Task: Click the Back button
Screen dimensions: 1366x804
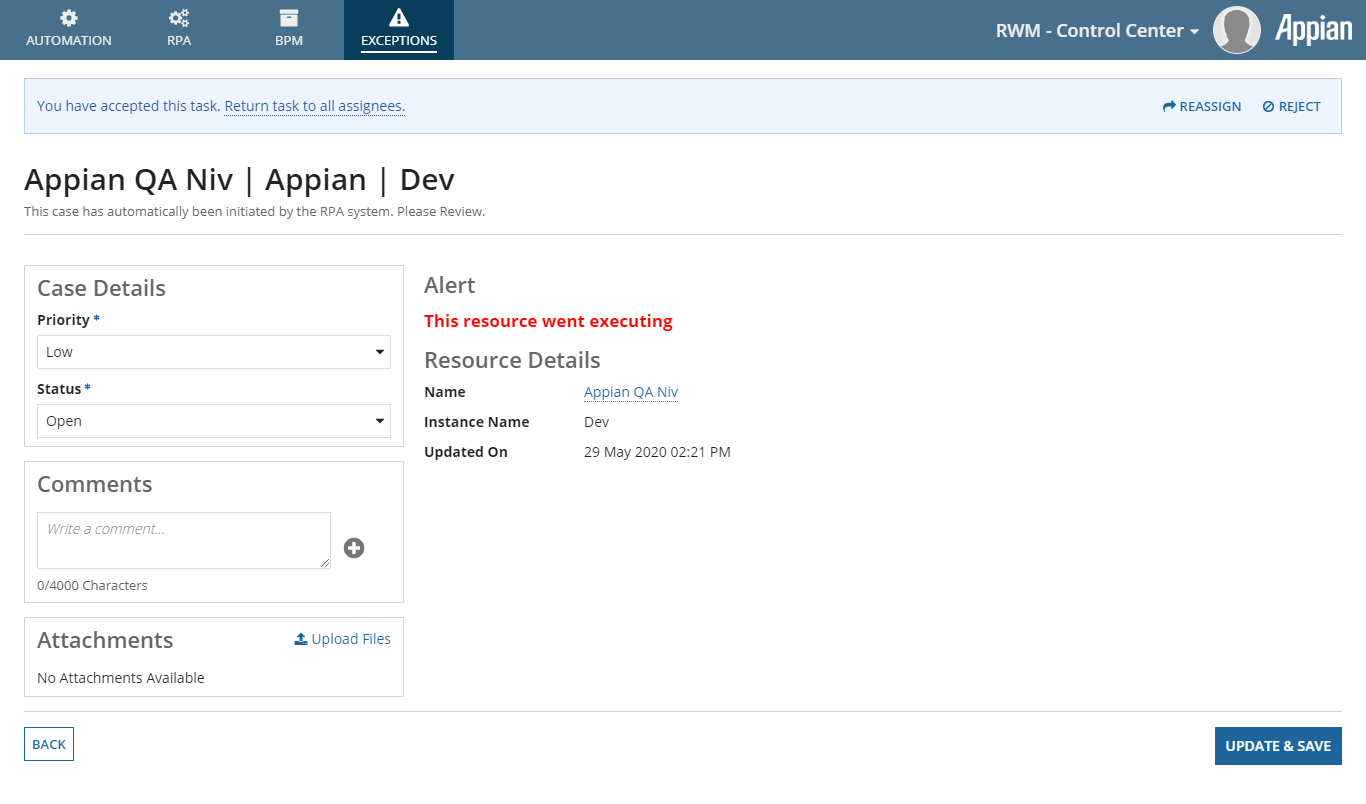Action: click(x=49, y=744)
